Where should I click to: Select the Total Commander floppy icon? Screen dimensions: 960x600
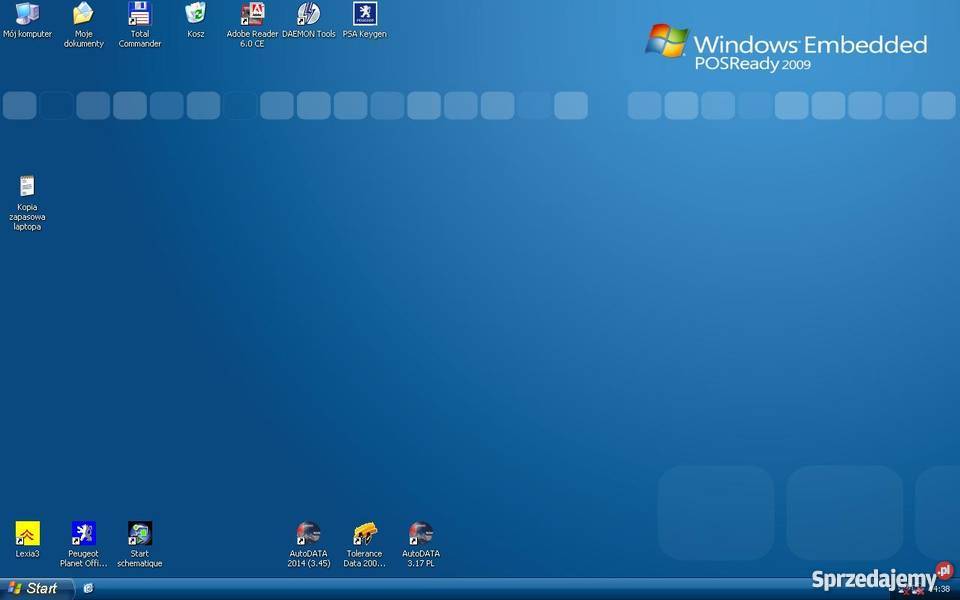(140, 14)
